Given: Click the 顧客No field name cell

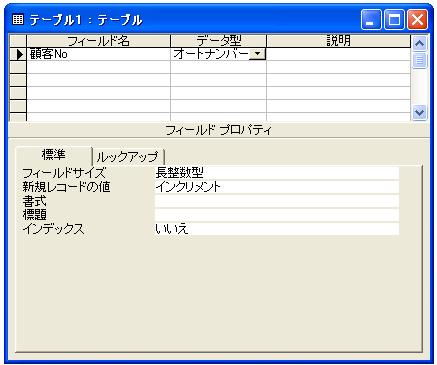Looking at the screenshot, I should tap(98, 54).
